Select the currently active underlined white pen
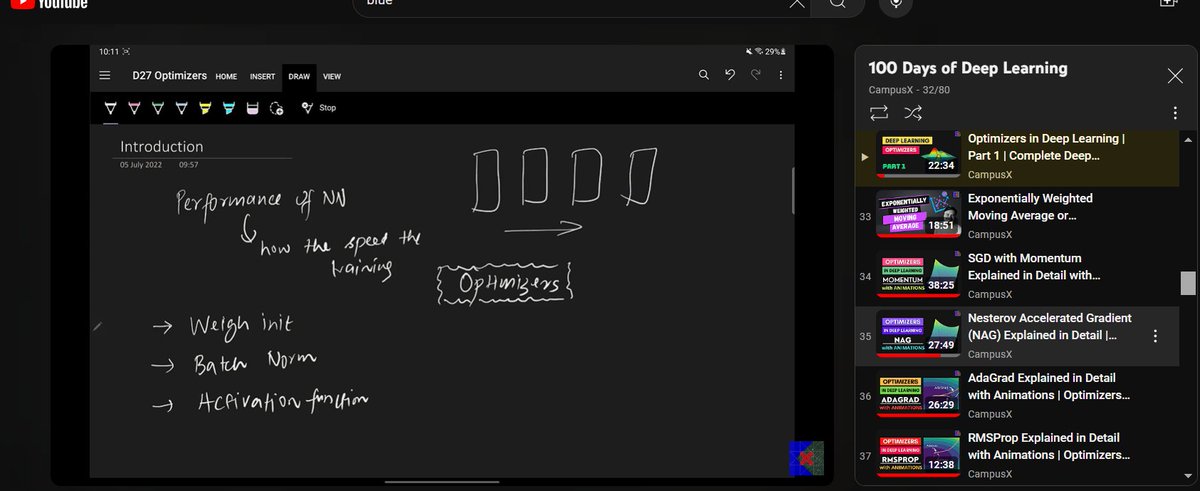Viewport: 1200px width, 491px height. [111, 107]
